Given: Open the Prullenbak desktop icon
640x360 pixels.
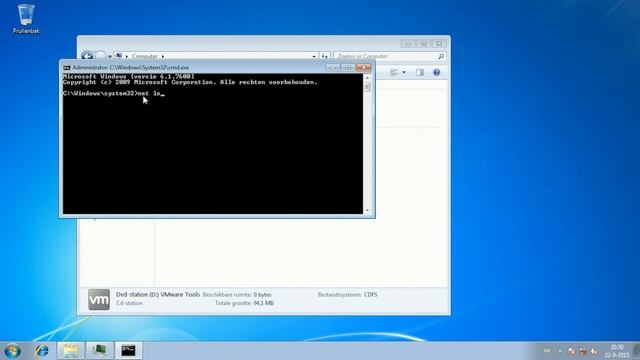Looking at the screenshot, I should click(26, 19).
